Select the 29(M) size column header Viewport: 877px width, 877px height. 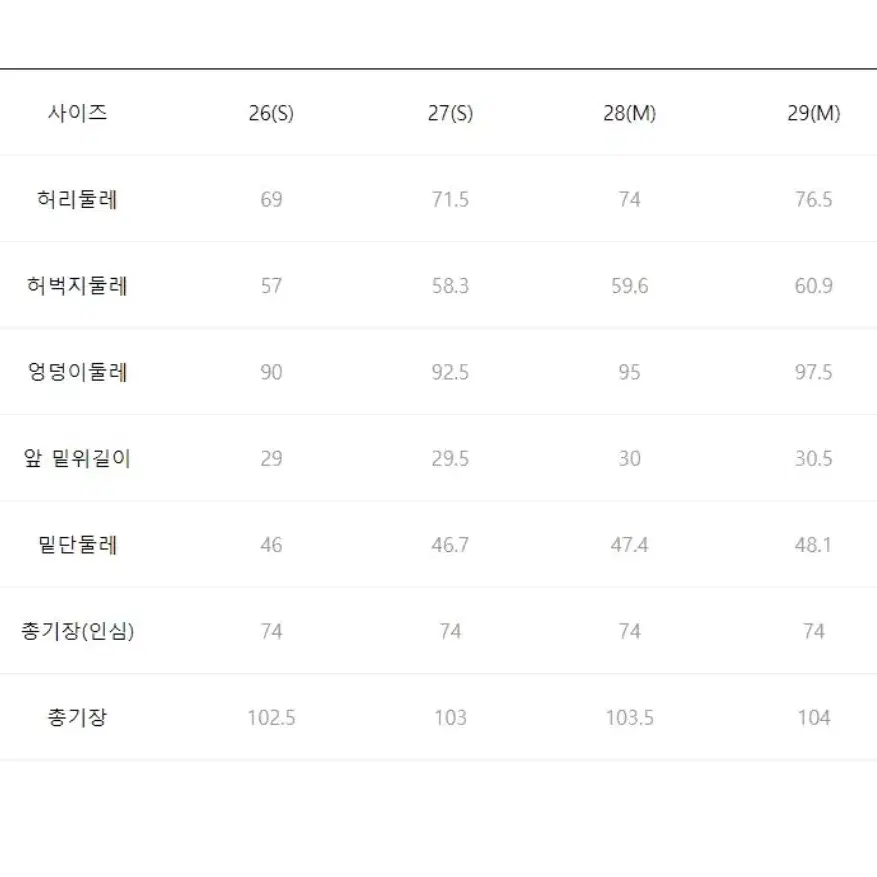[814, 113]
